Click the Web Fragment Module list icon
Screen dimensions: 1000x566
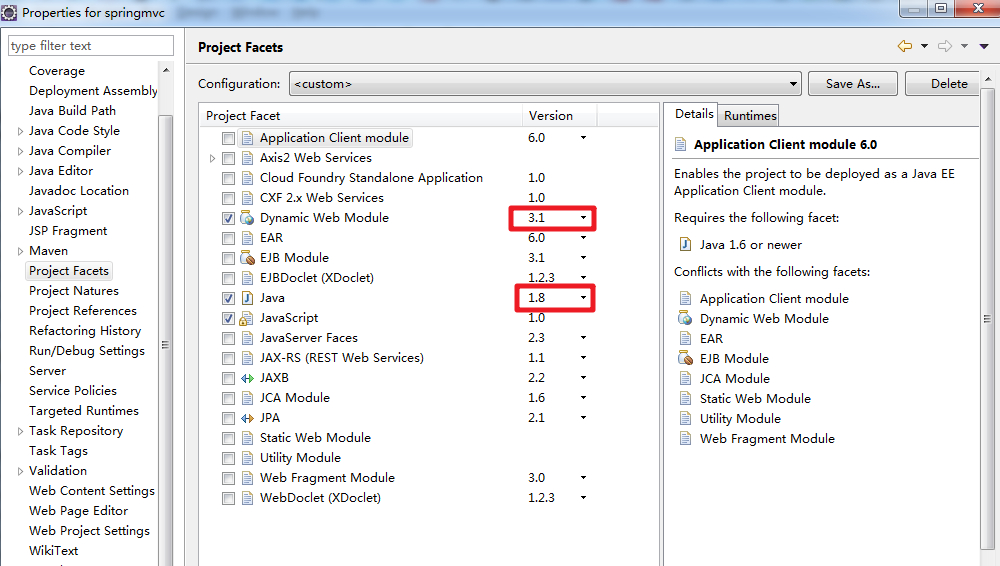point(247,478)
